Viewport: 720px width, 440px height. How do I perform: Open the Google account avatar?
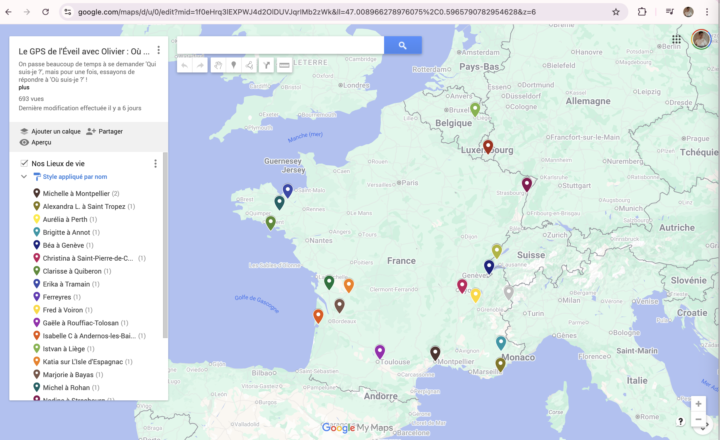[x=701, y=39]
